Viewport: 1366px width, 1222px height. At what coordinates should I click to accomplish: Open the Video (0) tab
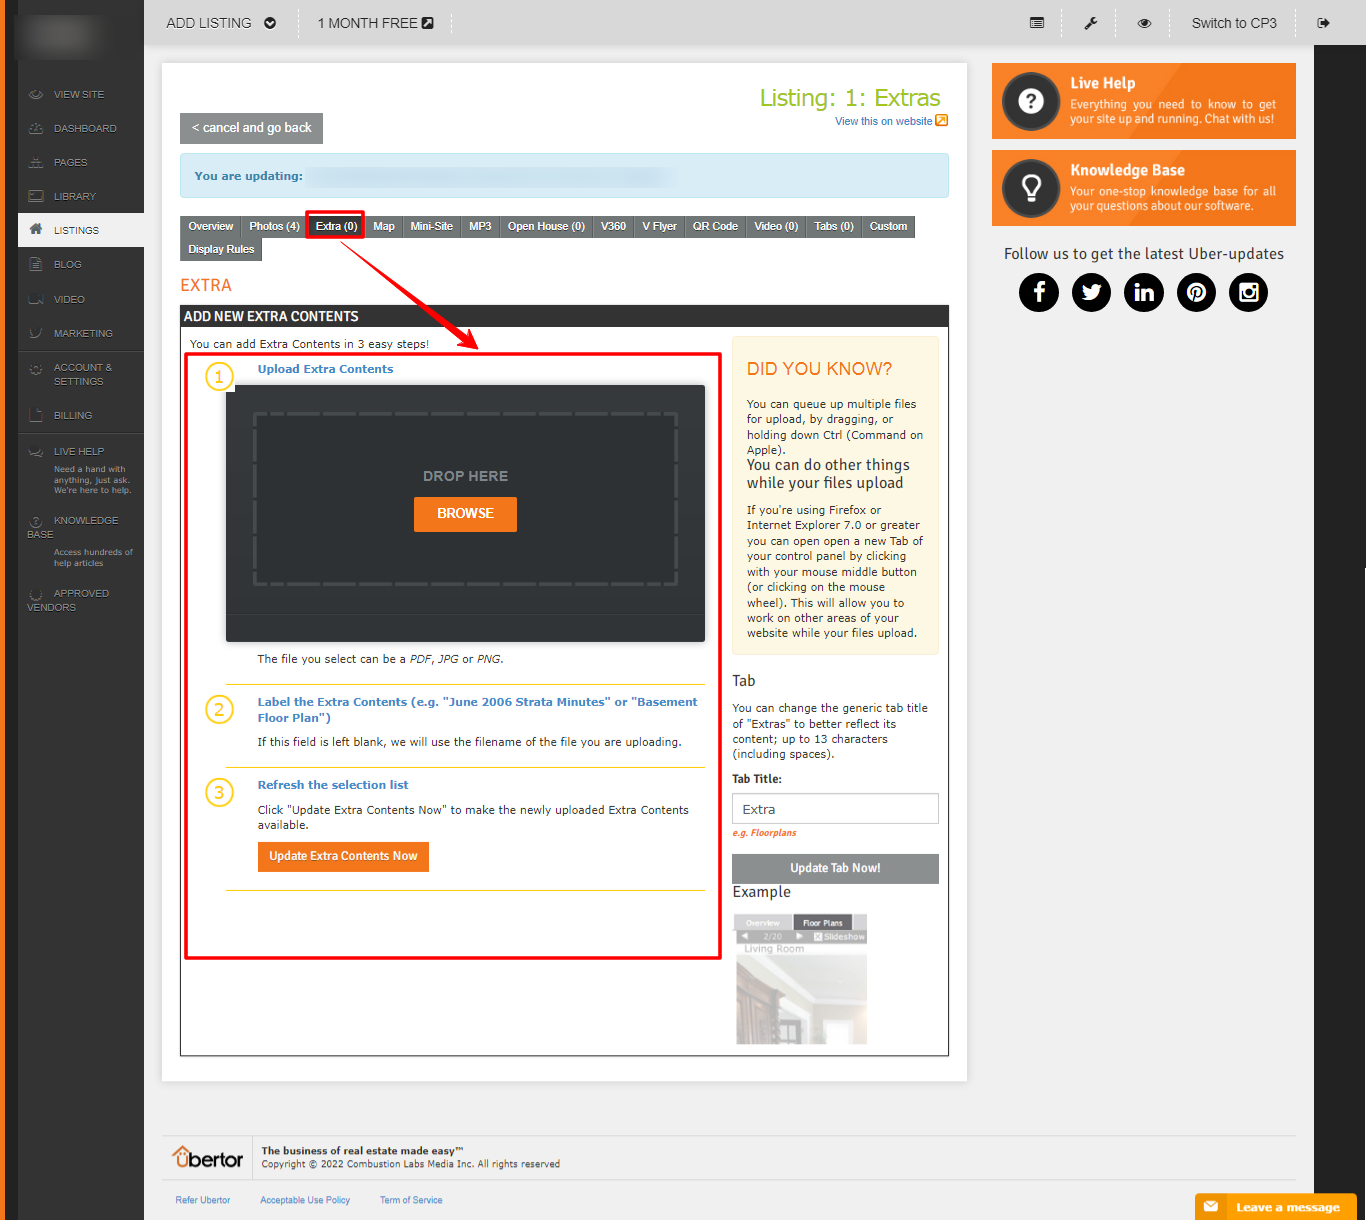(776, 226)
